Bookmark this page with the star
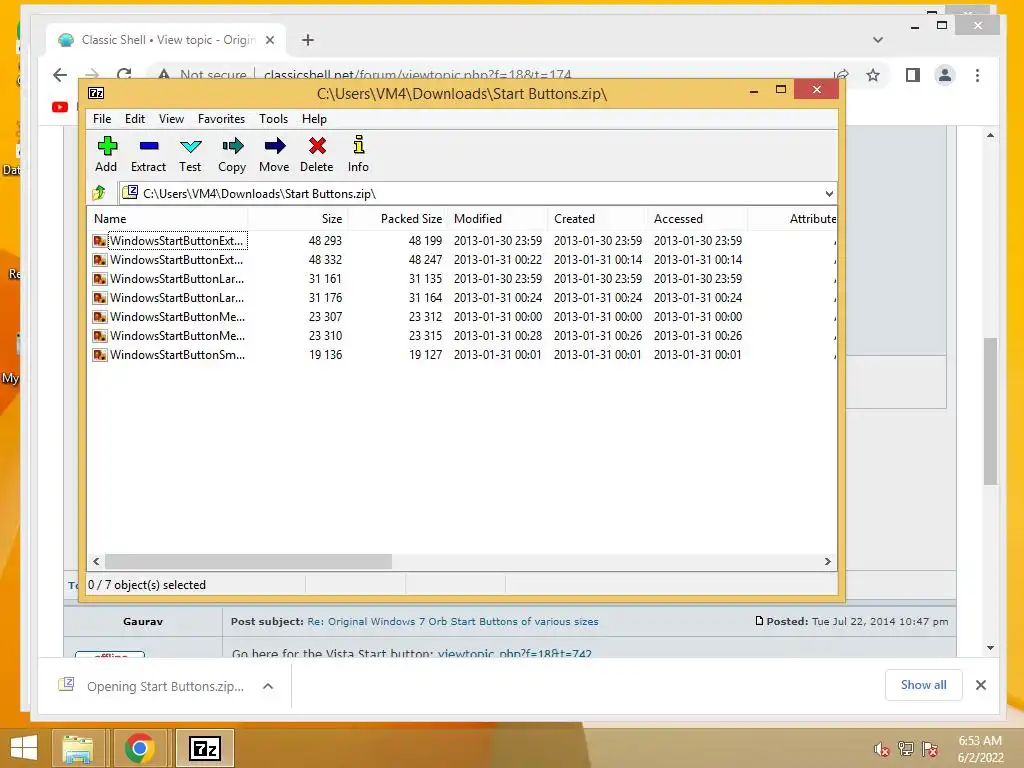1024x768 pixels. click(x=873, y=75)
